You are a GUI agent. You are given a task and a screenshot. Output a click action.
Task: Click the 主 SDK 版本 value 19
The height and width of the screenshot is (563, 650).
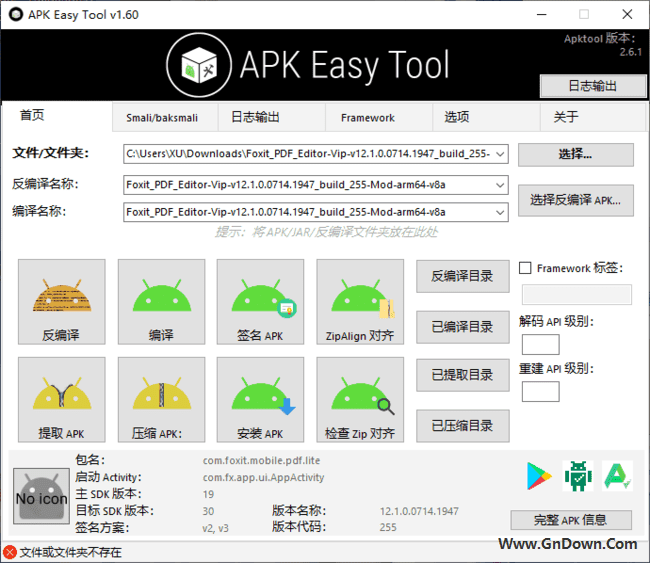click(208, 494)
